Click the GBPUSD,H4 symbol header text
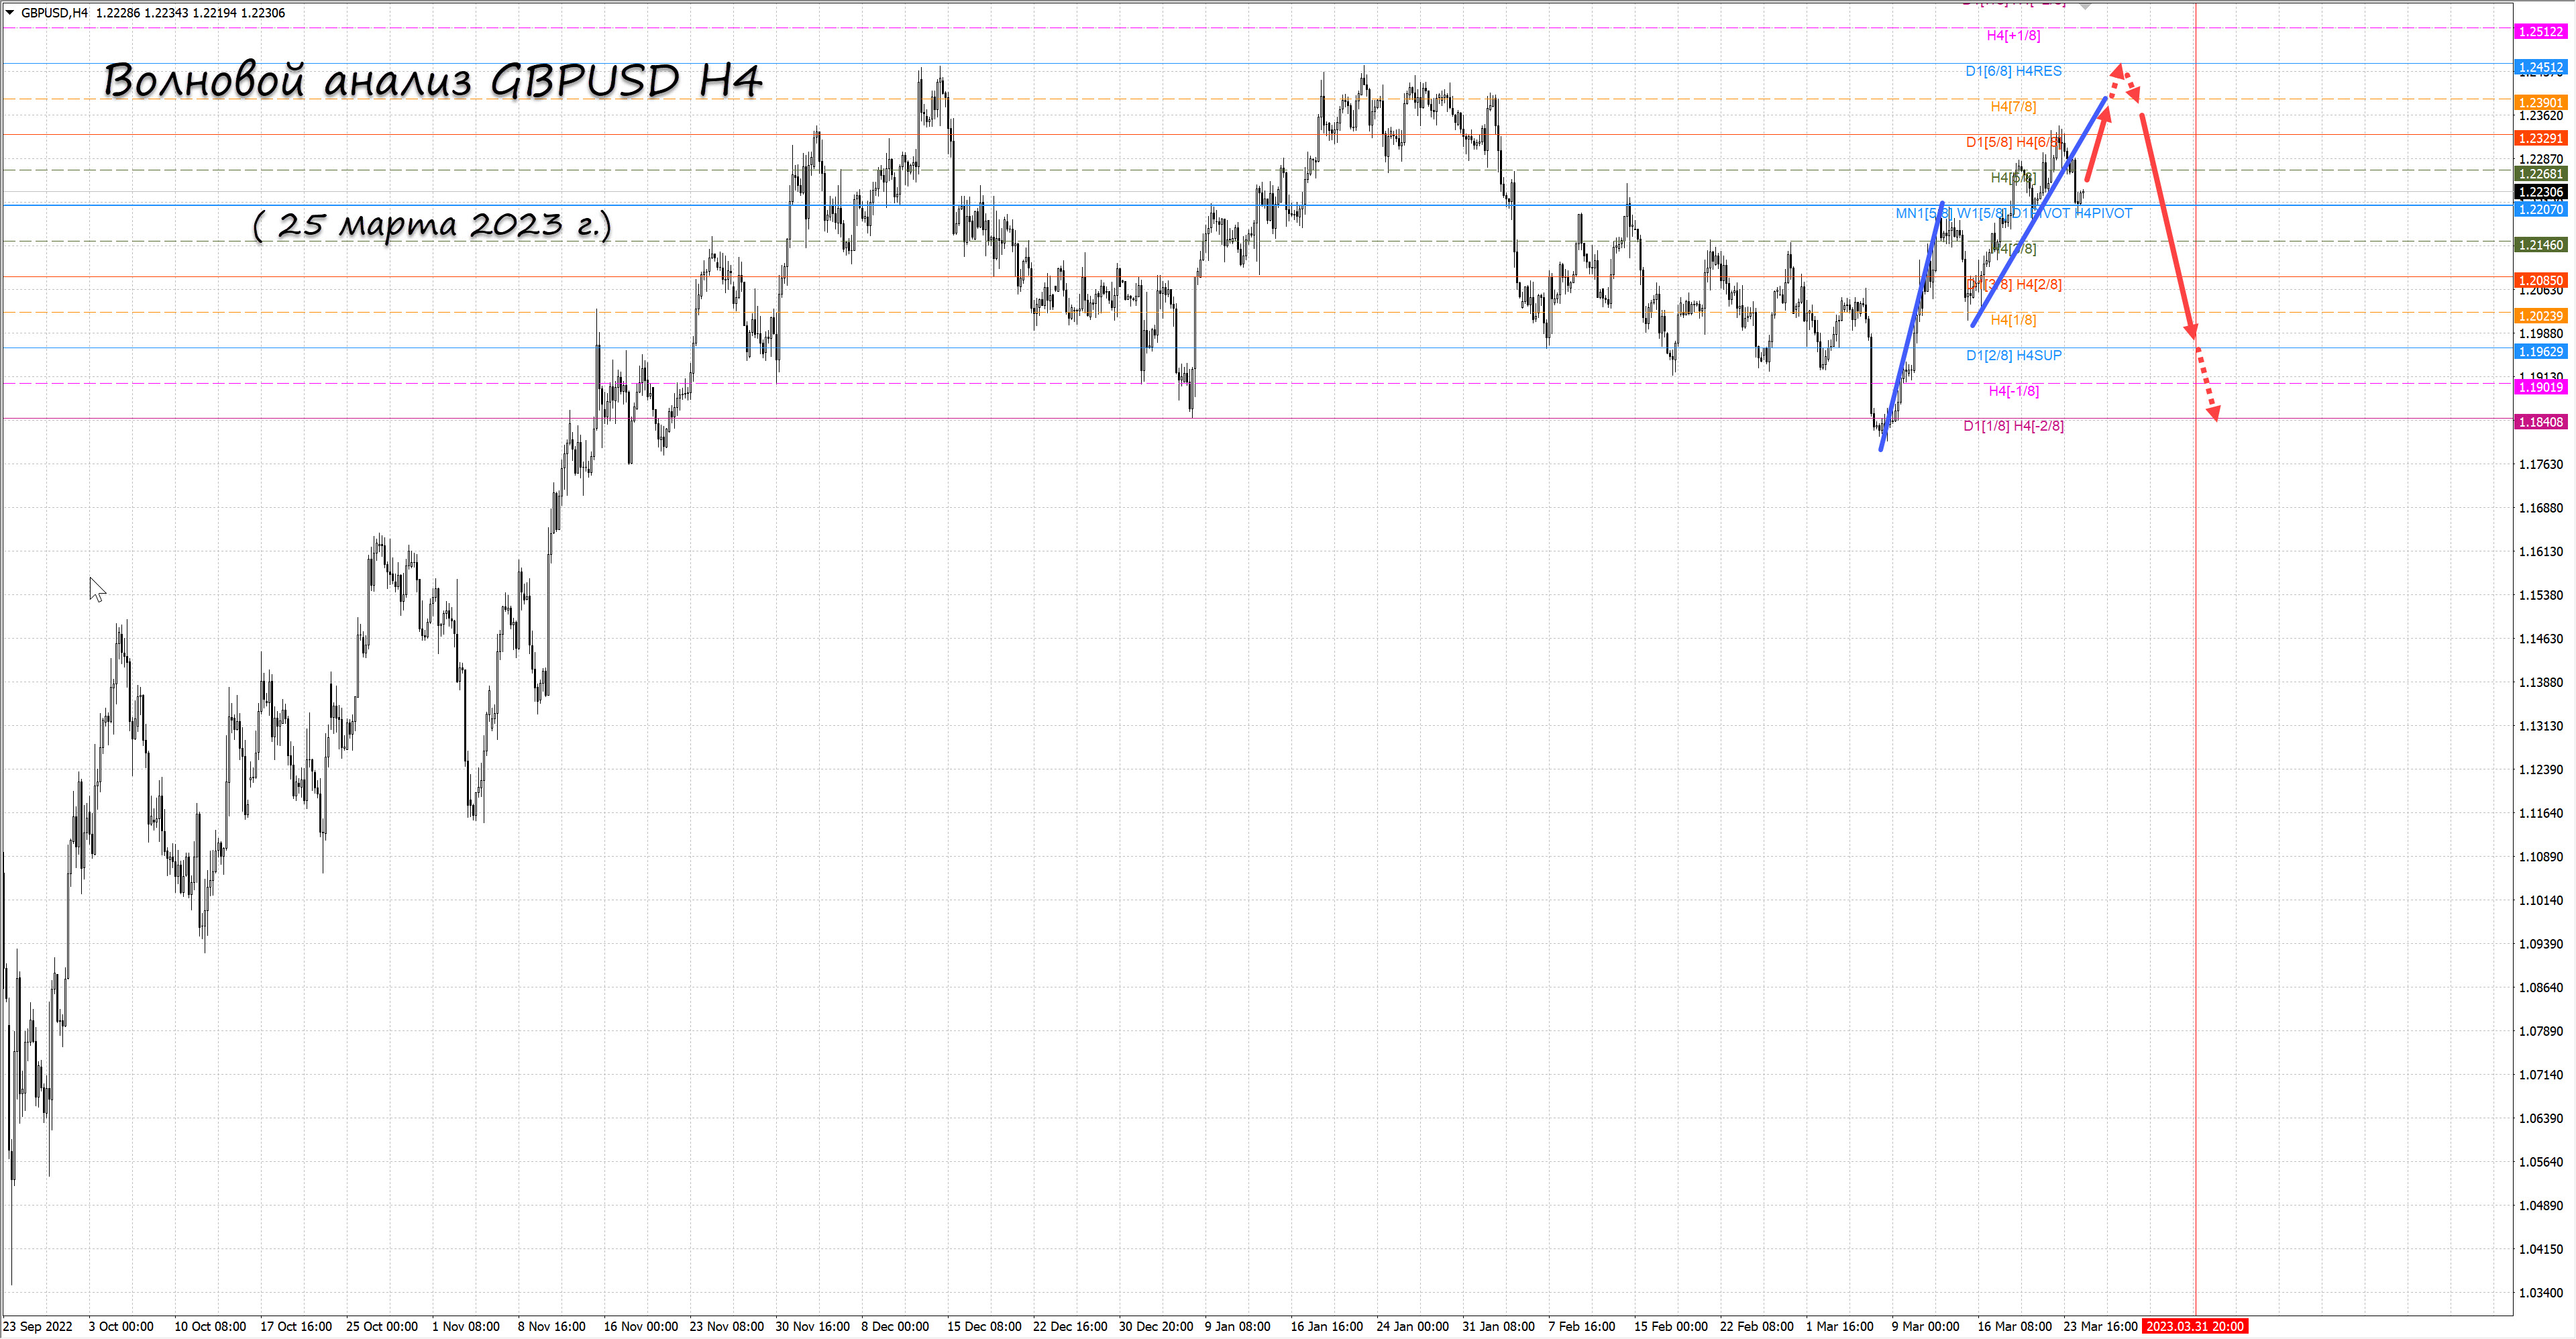This screenshot has width=2576, height=1339. coord(54,13)
